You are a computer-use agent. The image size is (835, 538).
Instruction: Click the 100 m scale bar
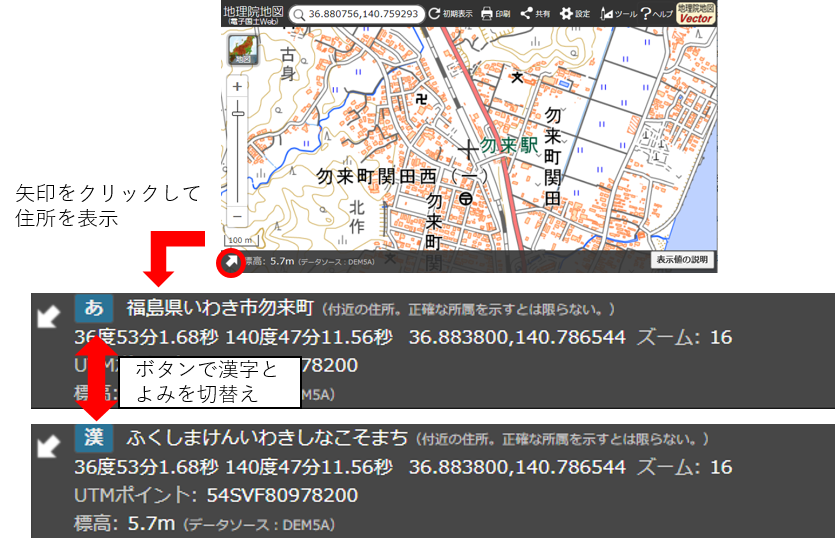point(242,241)
